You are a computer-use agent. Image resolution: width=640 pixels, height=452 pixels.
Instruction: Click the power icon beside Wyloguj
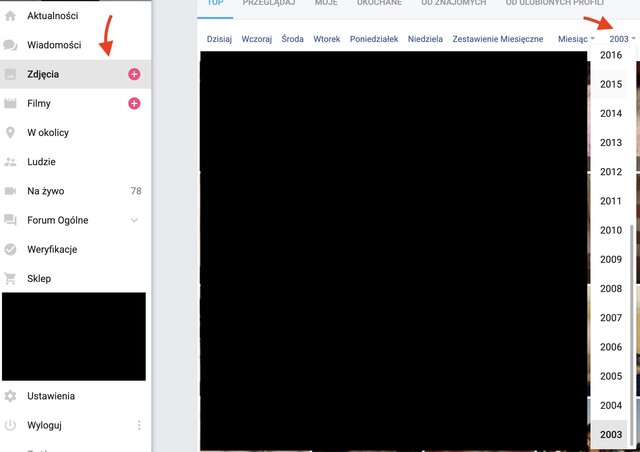pos(10,425)
